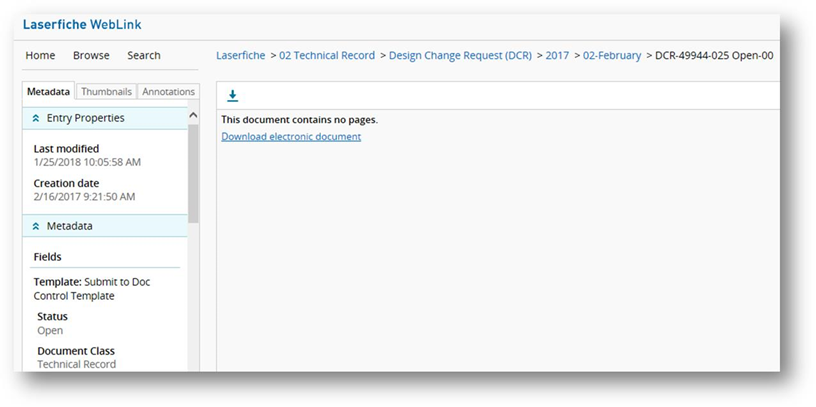816x407 pixels.
Task: Click the sidebar scroll up arrow
Action: pos(193,115)
